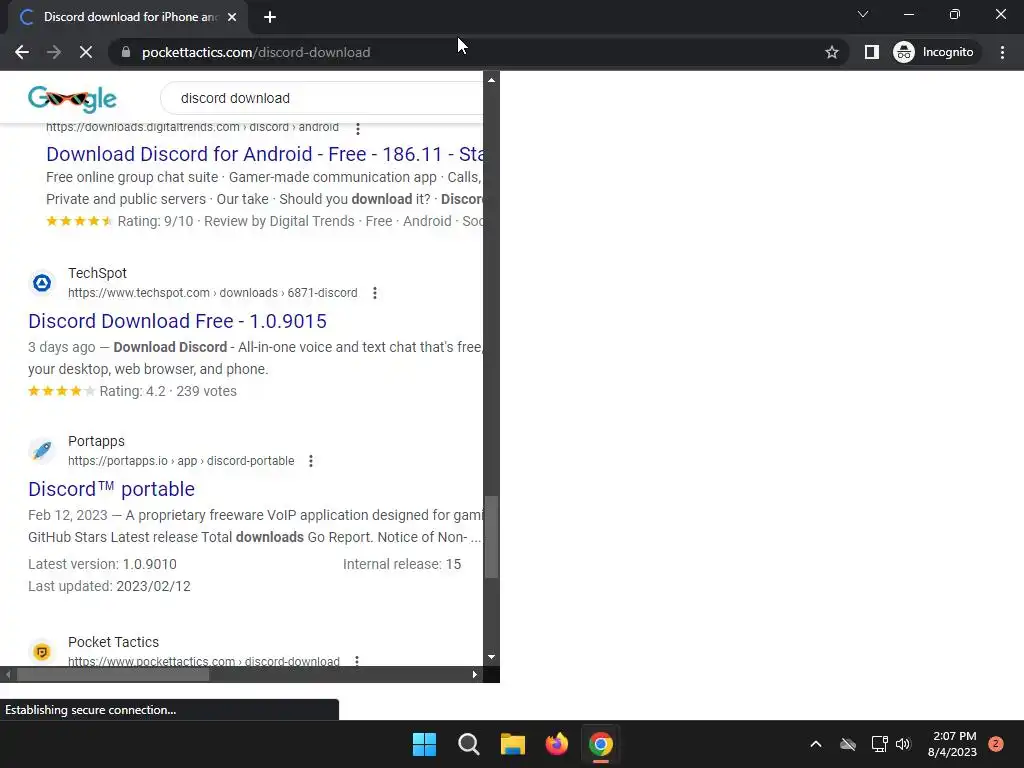The image size is (1024, 768).
Task: Open Windows taskbar search
Action: (468, 744)
